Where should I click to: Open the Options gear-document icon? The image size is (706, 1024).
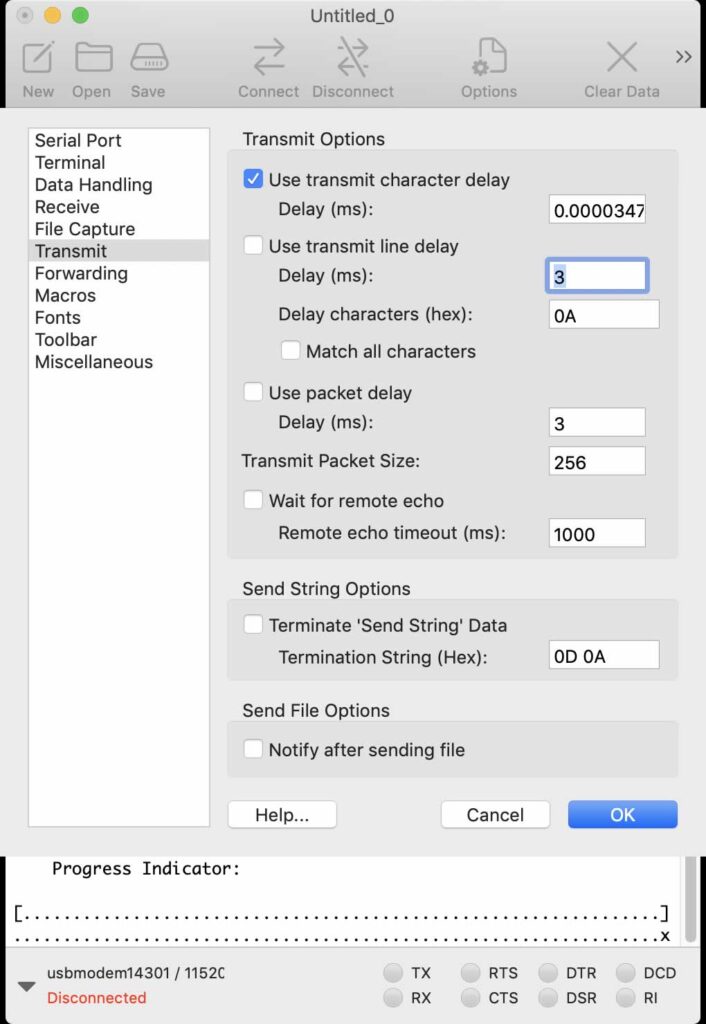tap(488, 58)
